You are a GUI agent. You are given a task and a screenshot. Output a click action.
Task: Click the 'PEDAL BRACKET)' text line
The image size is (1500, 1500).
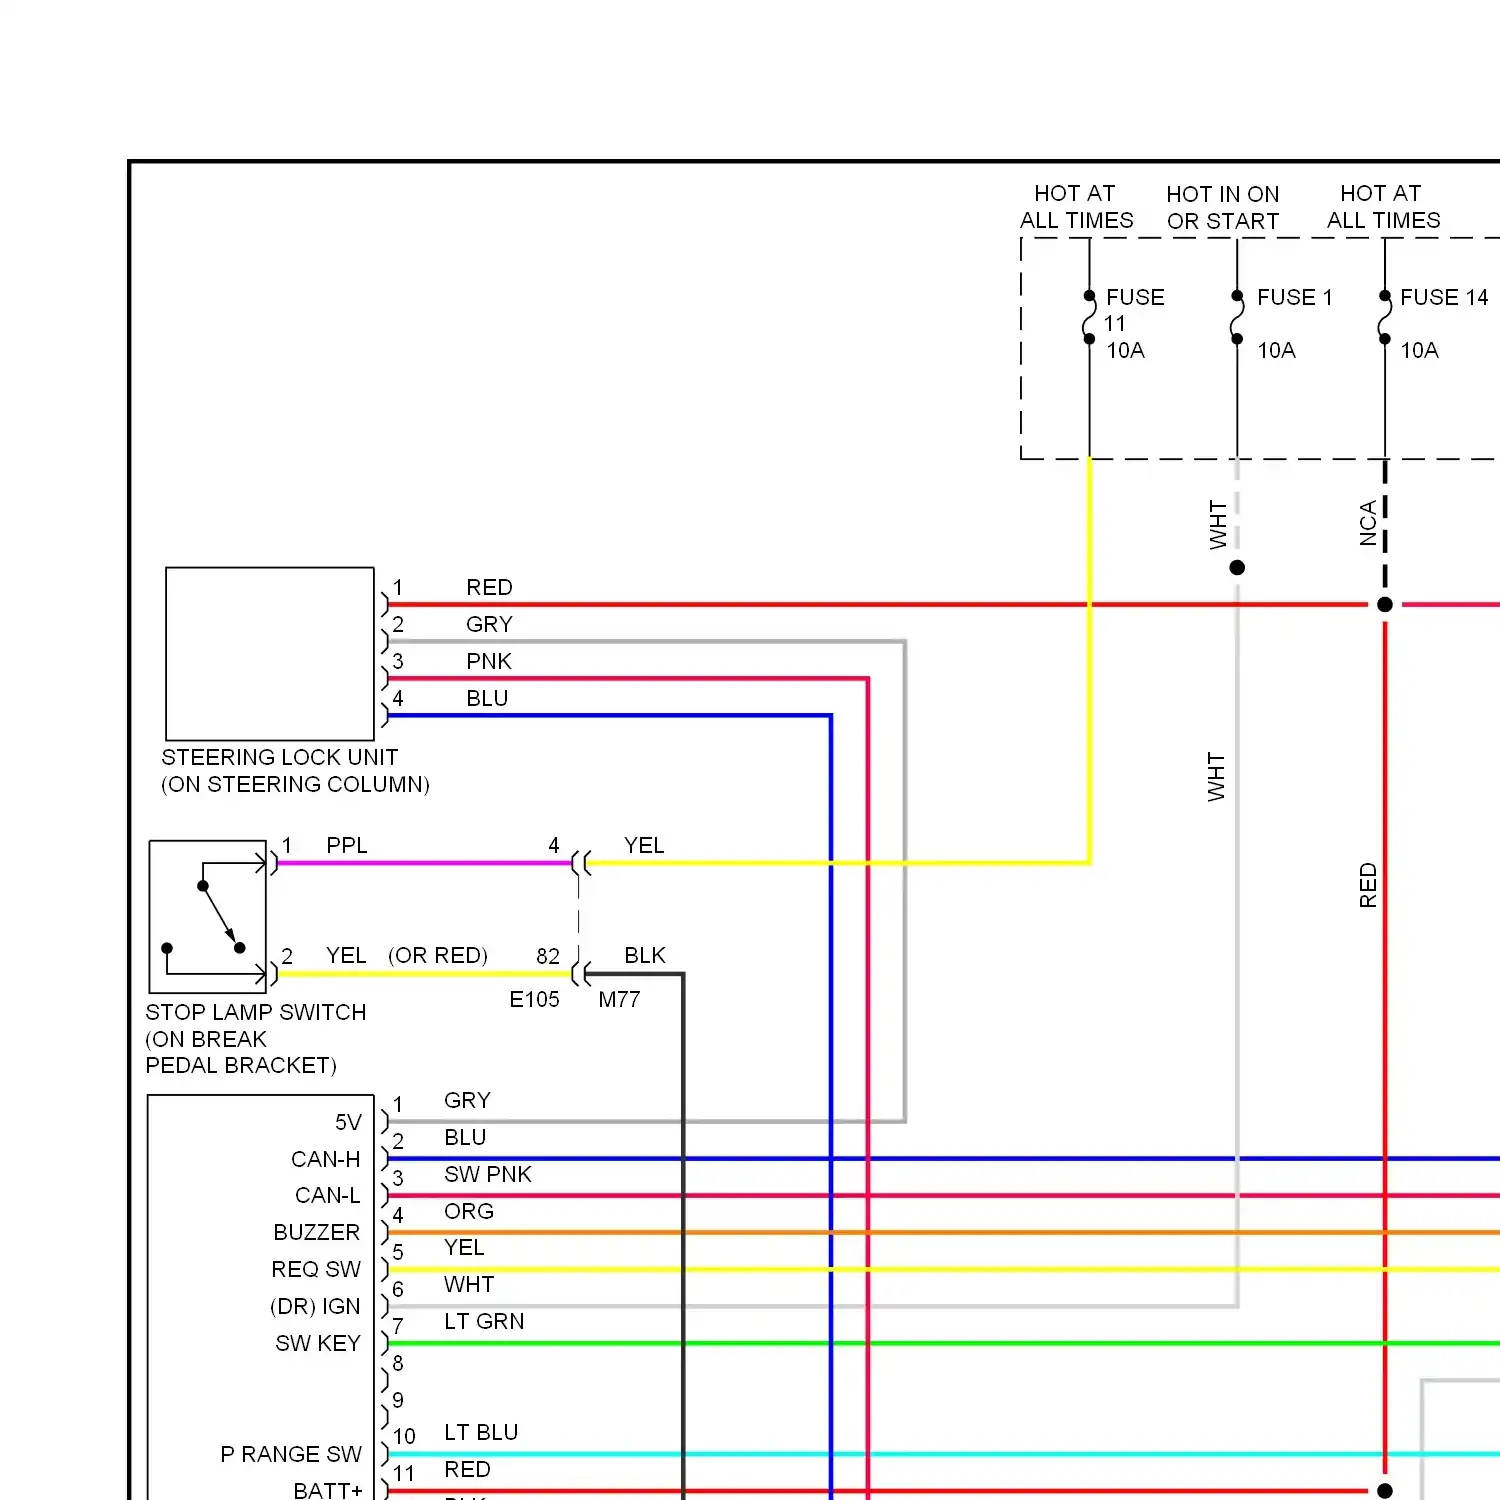tap(241, 1065)
